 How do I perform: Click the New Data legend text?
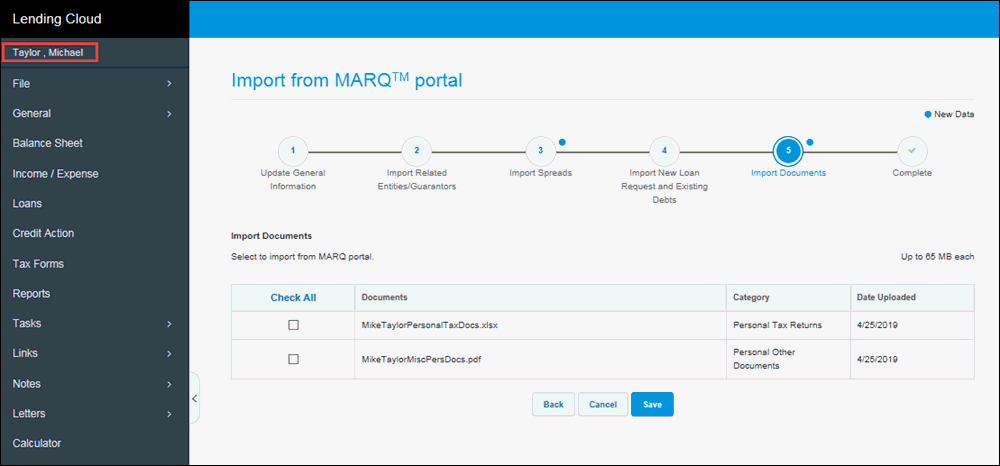954,115
